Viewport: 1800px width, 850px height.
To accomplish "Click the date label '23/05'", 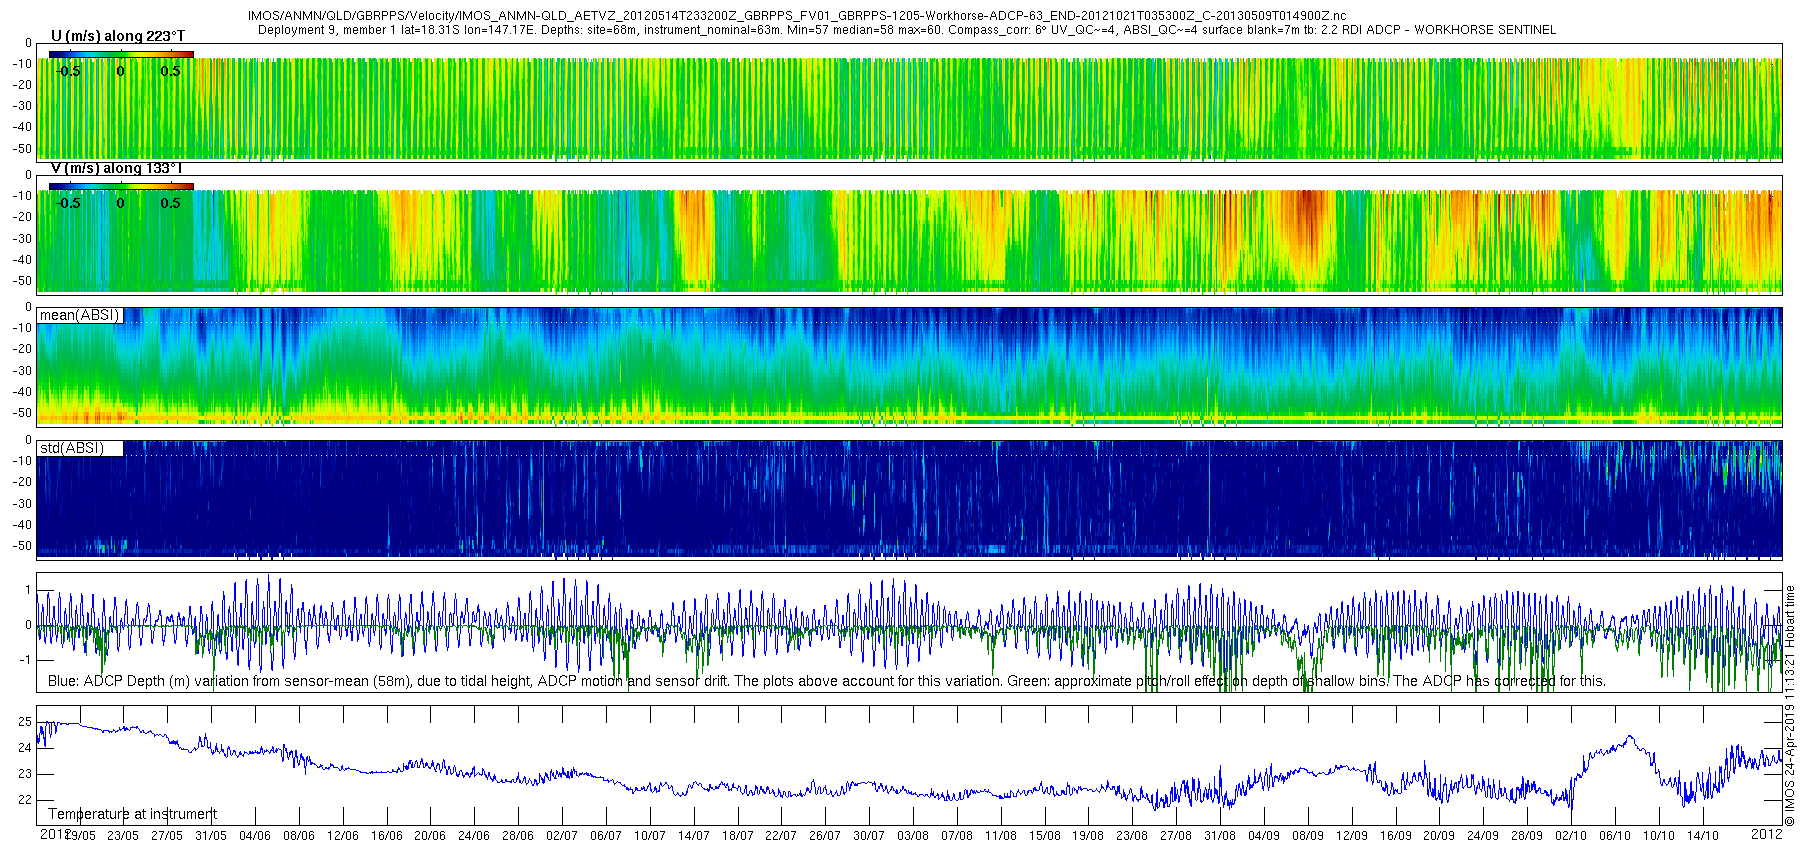I will (123, 836).
